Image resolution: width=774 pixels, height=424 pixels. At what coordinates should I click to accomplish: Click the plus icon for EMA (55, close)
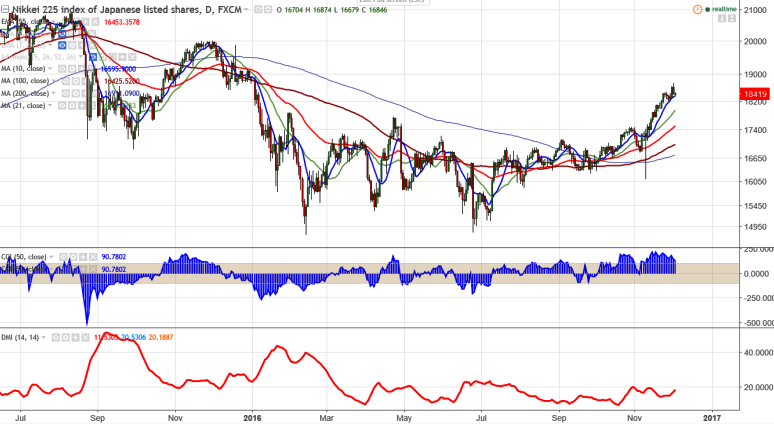coord(85,22)
